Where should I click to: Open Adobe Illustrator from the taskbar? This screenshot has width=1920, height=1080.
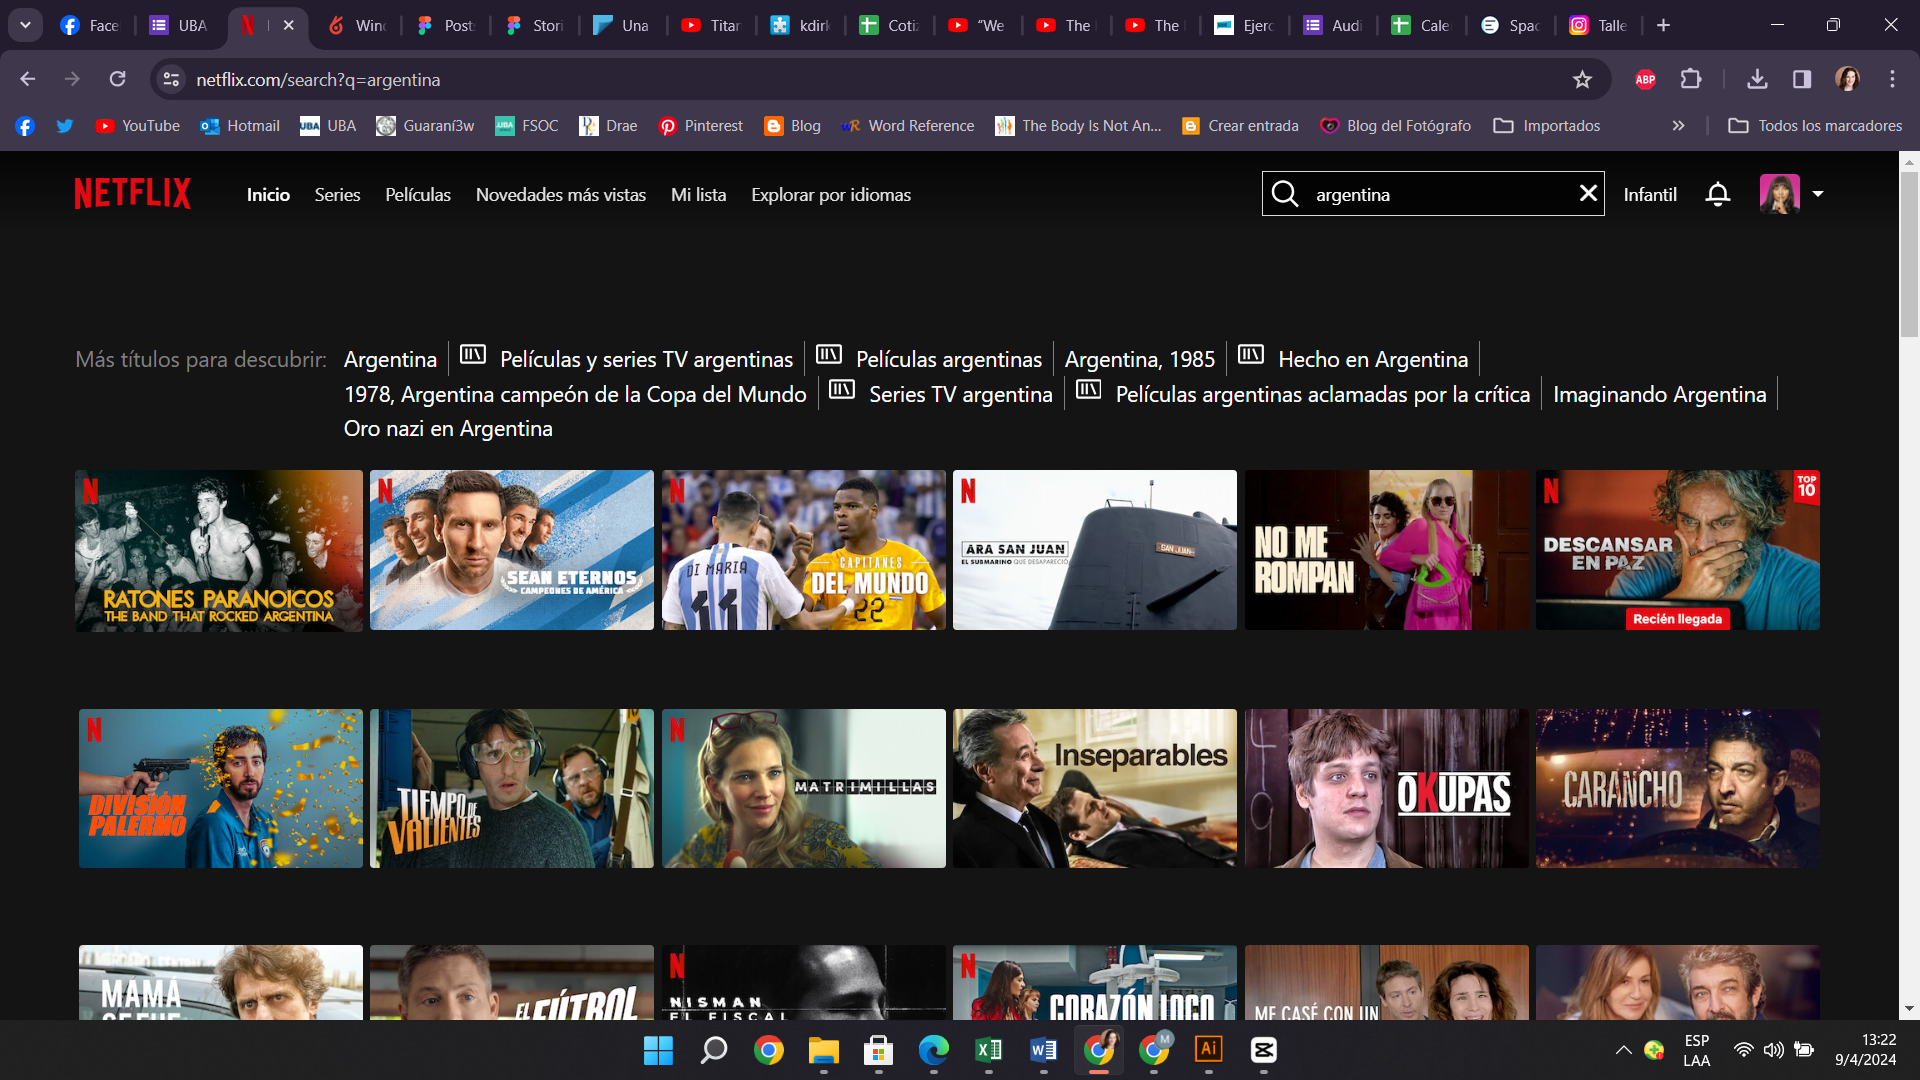1209,1050
